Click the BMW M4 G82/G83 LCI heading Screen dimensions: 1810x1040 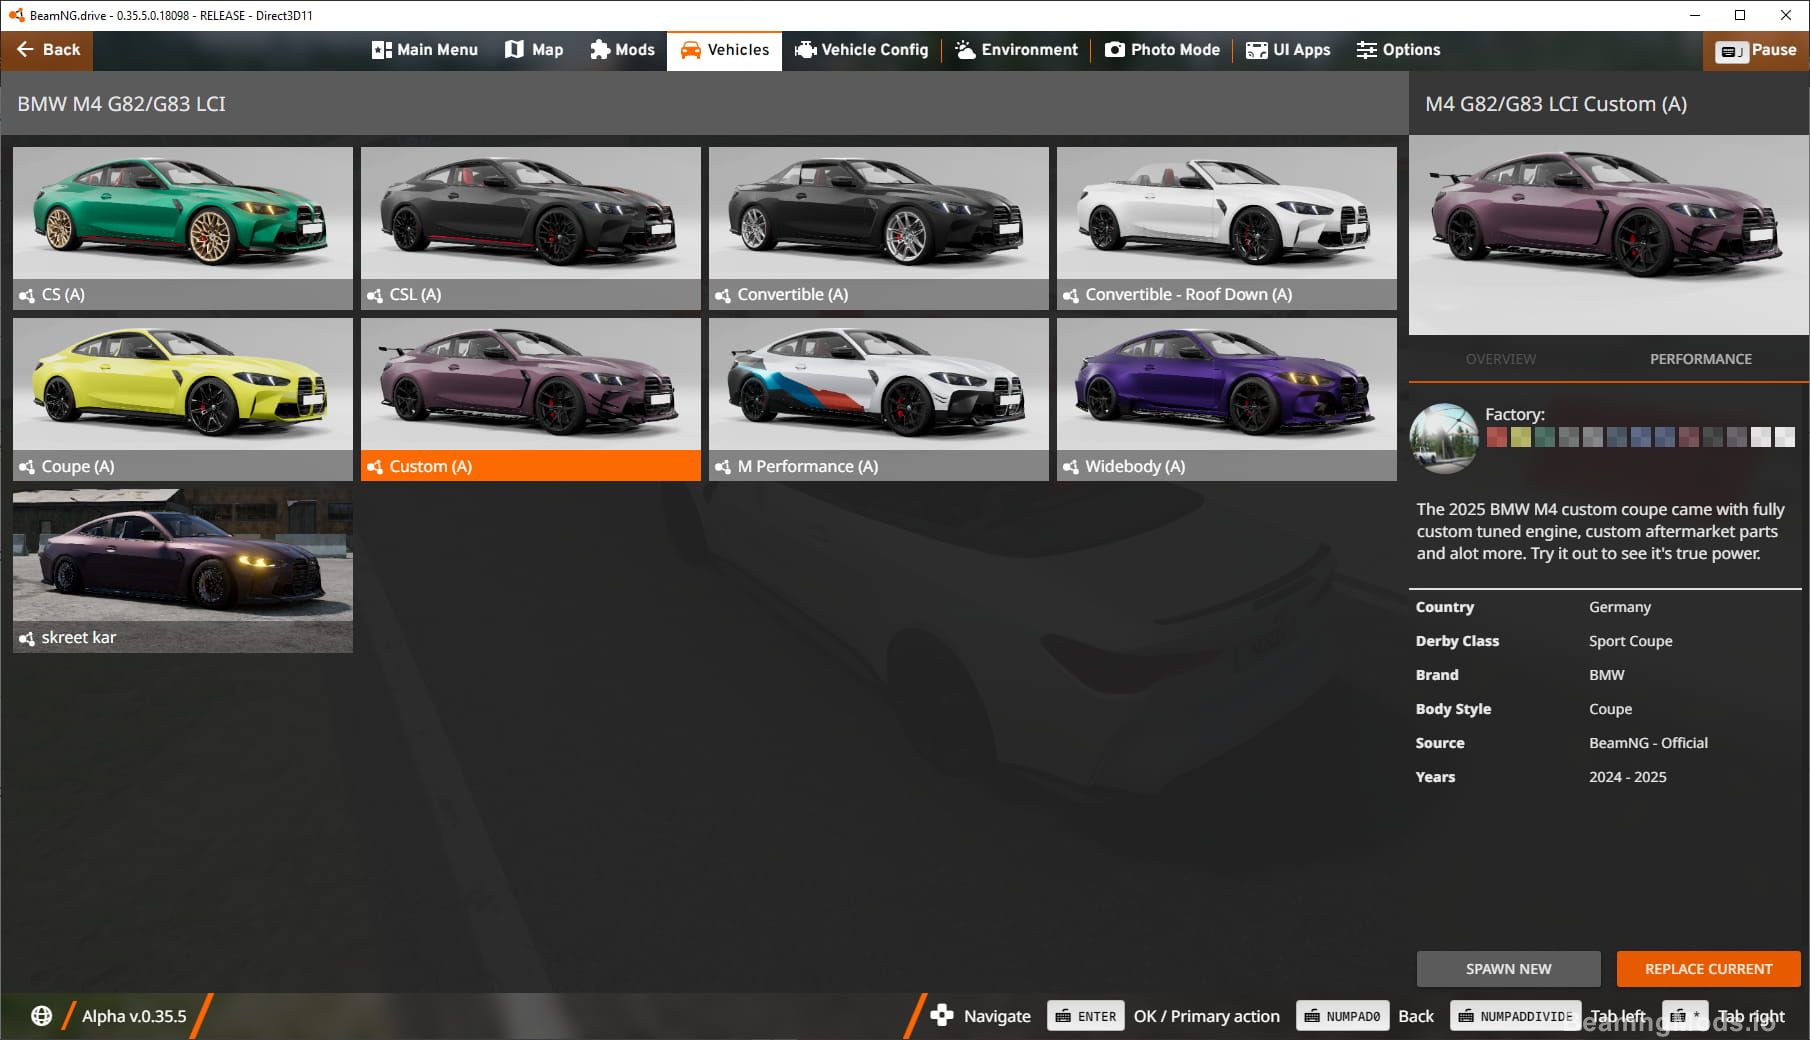pyautogui.click(x=121, y=104)
